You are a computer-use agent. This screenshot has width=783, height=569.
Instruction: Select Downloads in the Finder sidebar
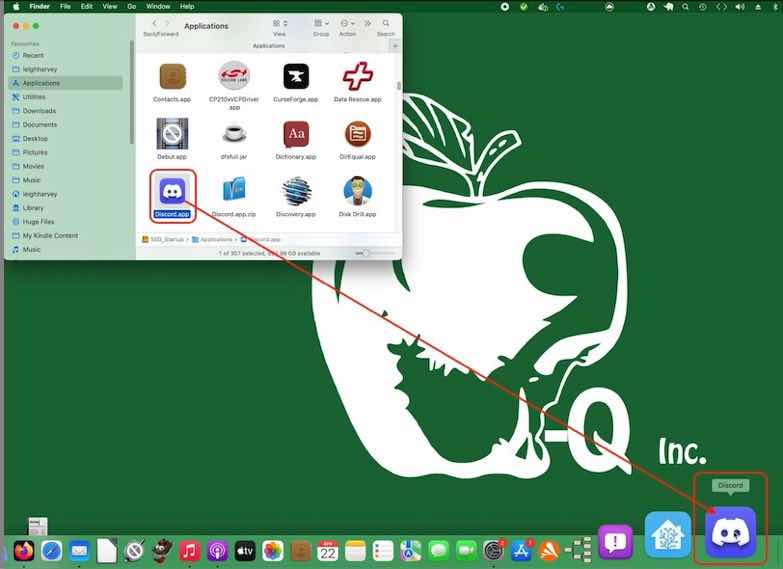coord(66,111)
